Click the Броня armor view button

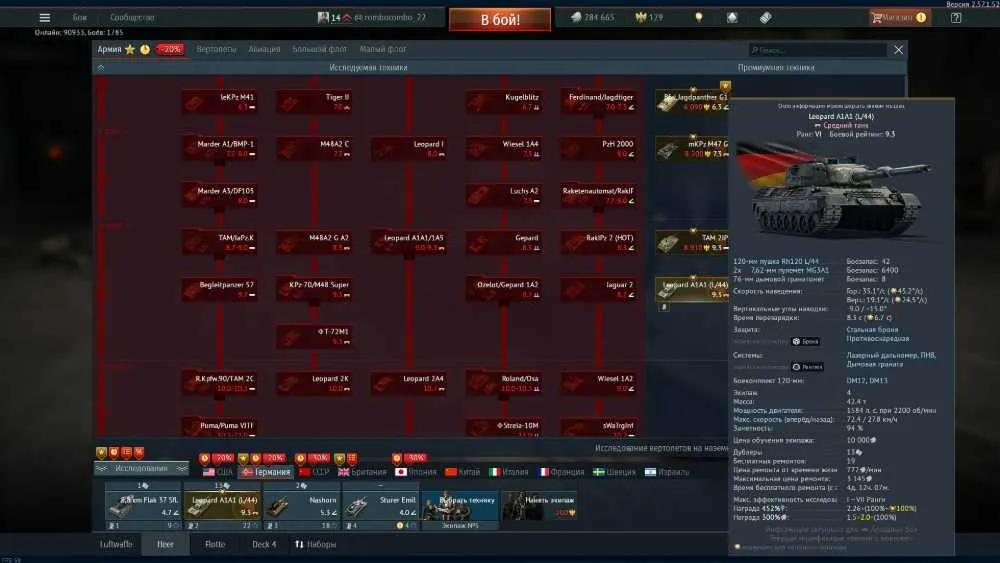click(x=805, y=342)
